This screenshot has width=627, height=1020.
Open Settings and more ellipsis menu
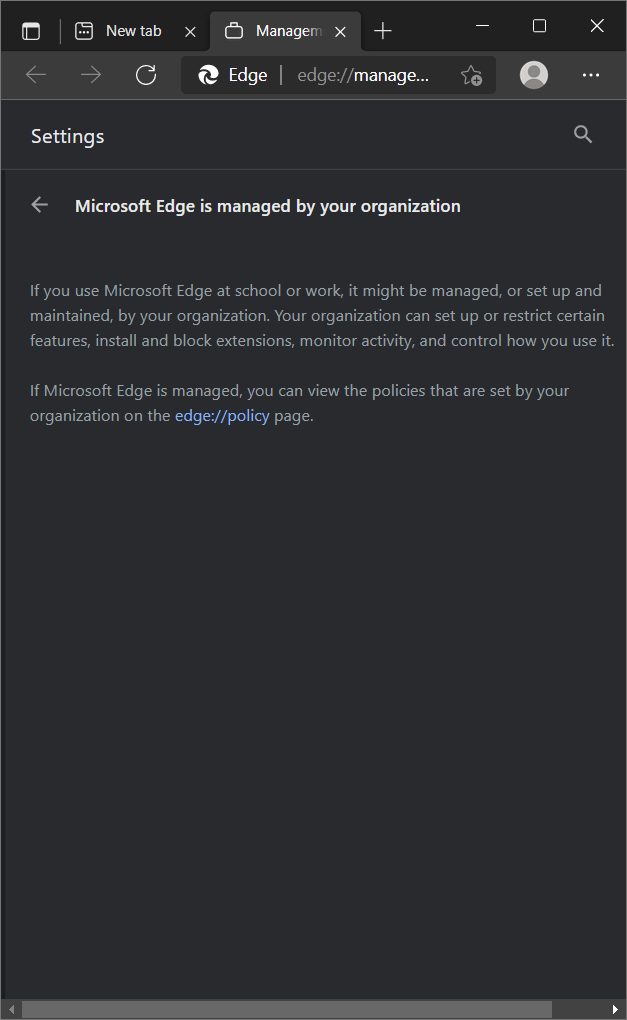(x=591, y=75)
